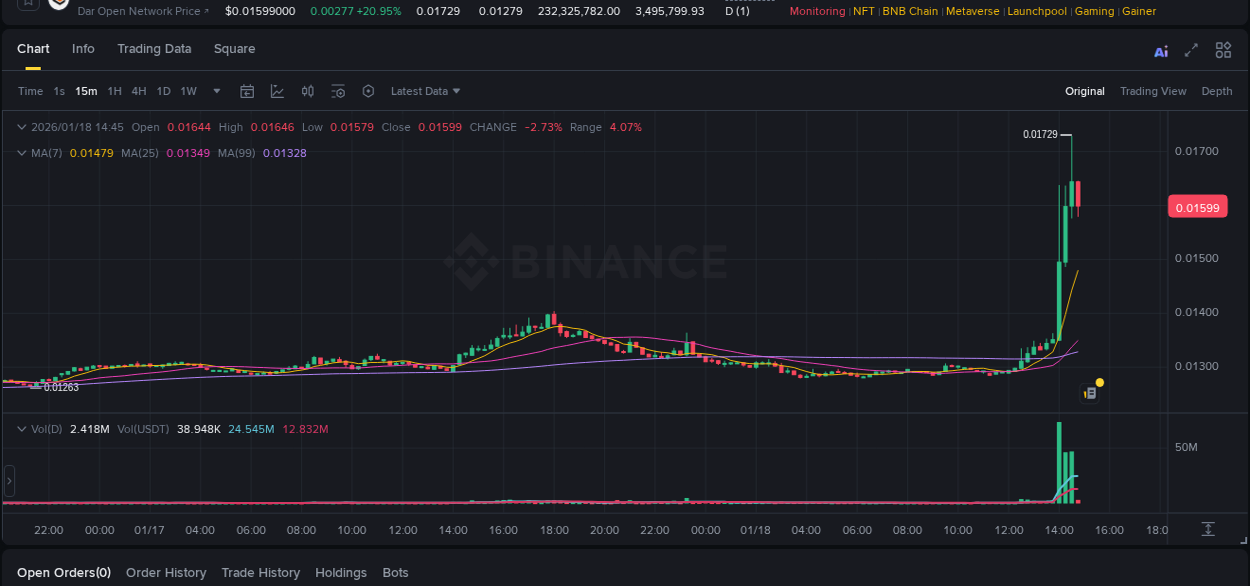Open chart settings via the hexagon gear icon

click(368, 90)
